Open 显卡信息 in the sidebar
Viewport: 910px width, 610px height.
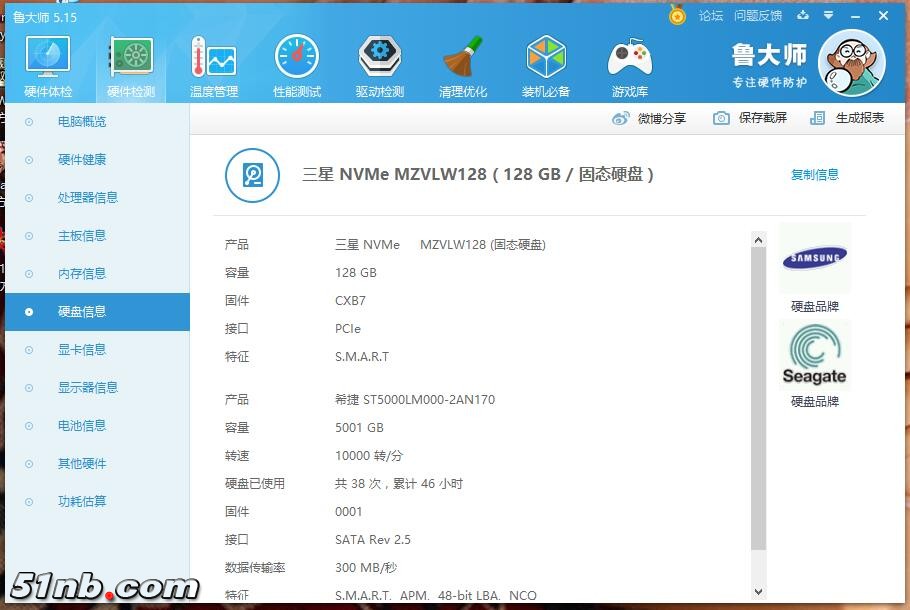pos(81,349)
